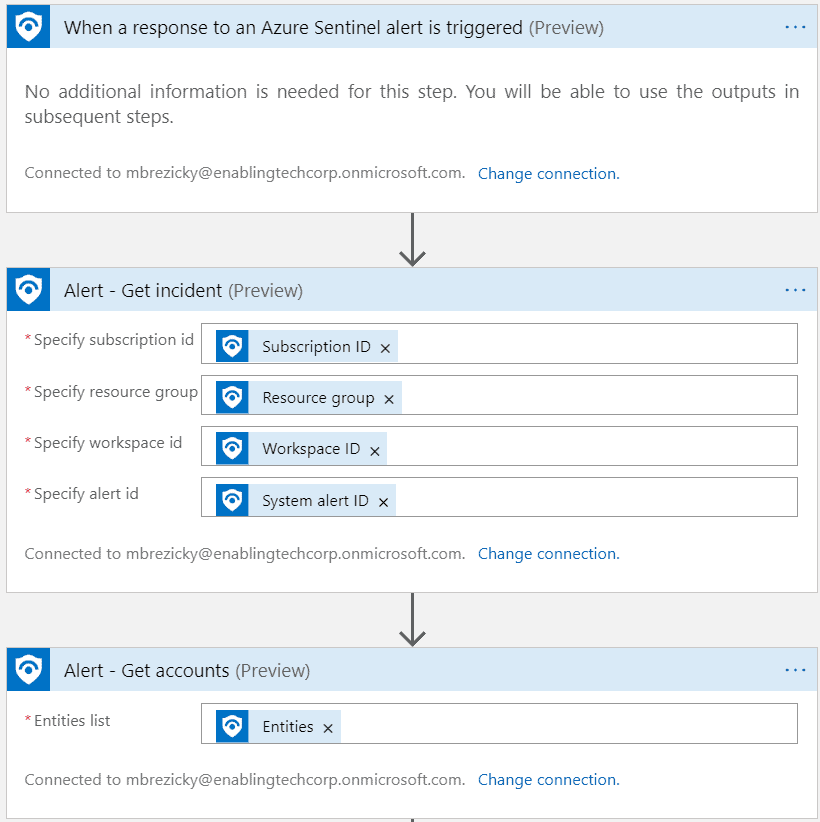This screenshot has height=822, width=820.
Task: Select the Entities dynamic token
Action: click(278, 726)
